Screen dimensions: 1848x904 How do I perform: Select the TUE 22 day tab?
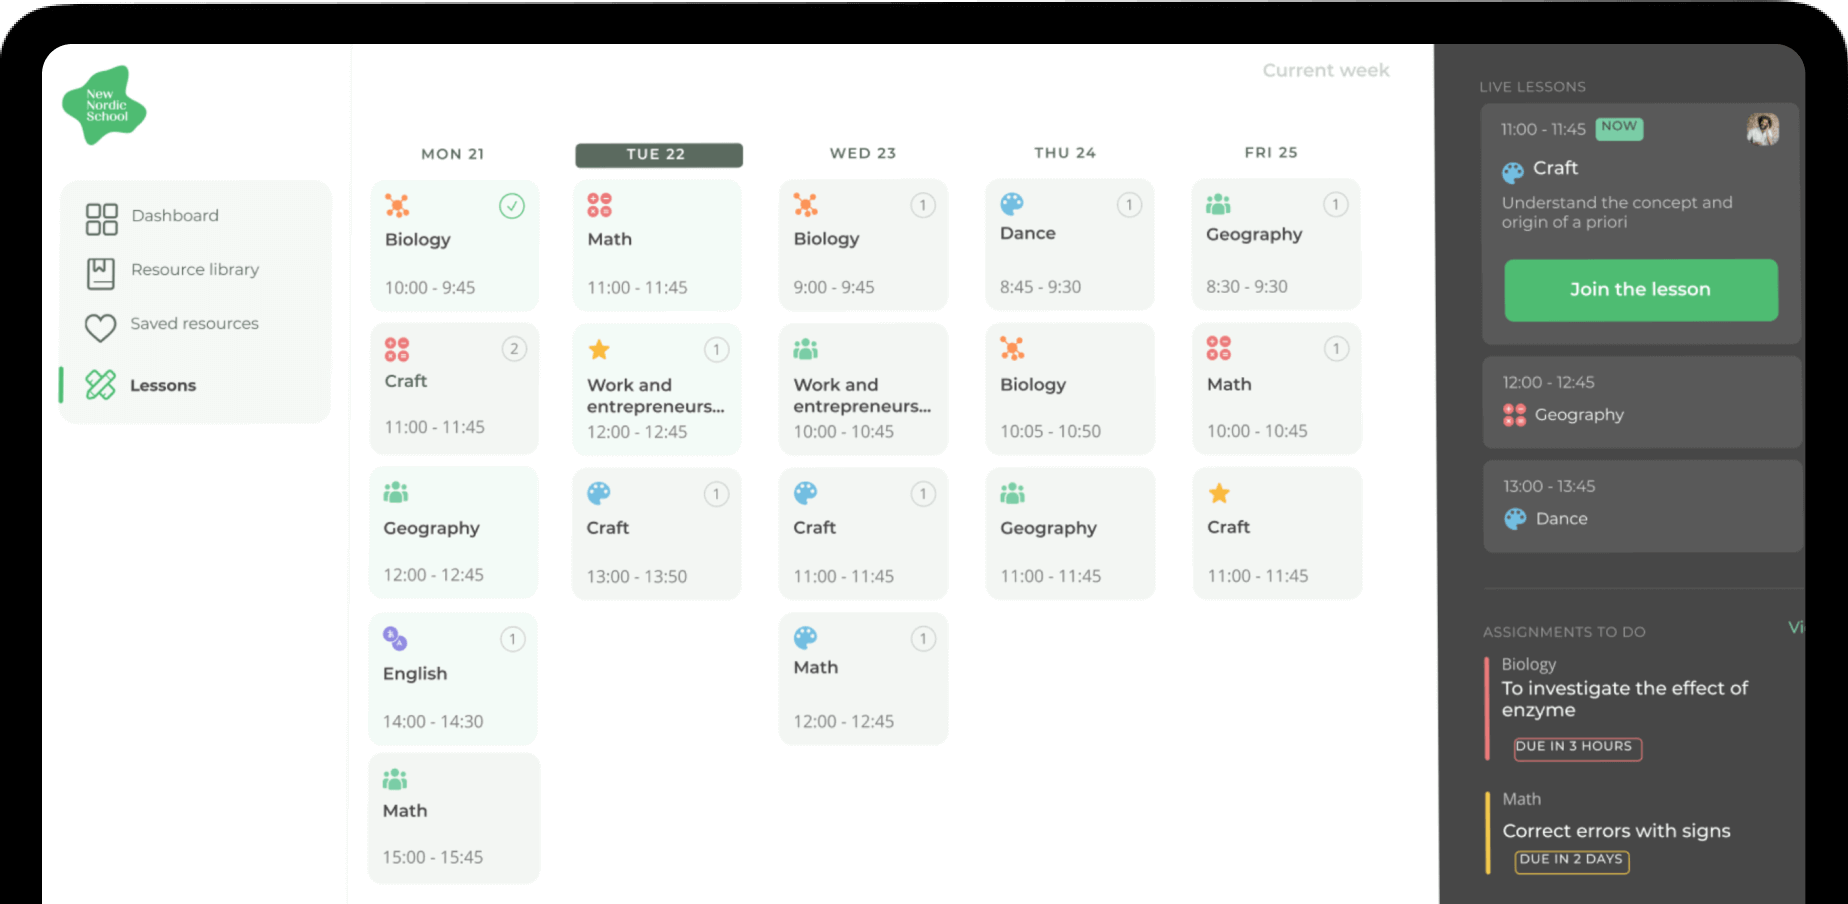pyautogui.click(x=658, y=154)
